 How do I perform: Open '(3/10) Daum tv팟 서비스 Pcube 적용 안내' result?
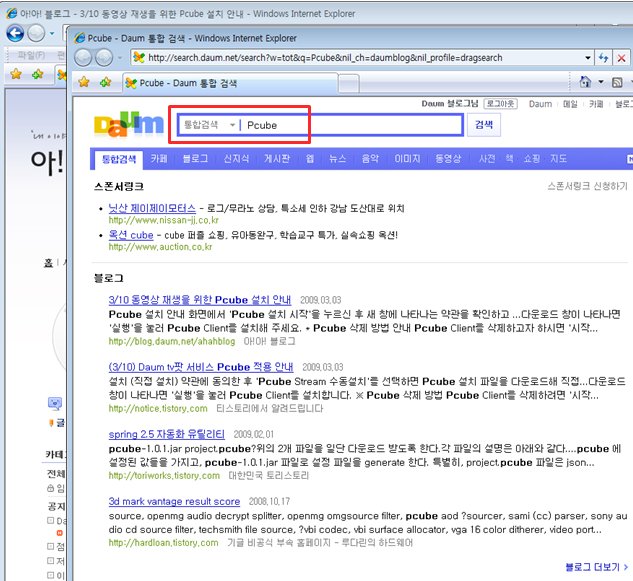201,367
